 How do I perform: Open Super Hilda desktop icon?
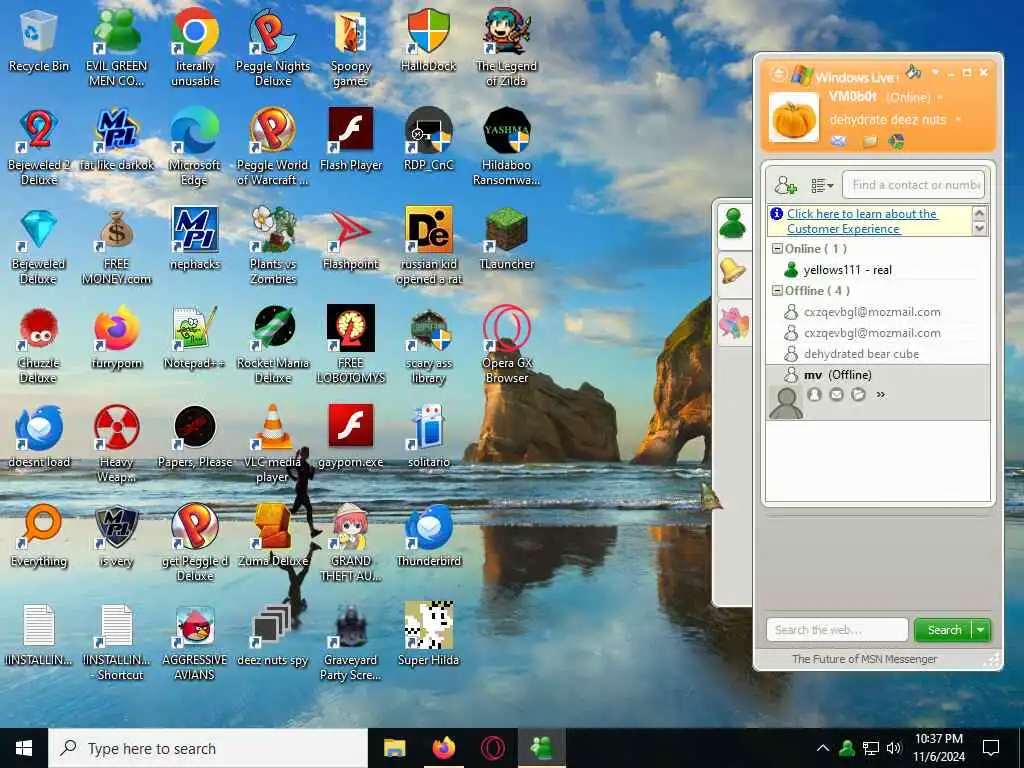click(x=428, y=635)
